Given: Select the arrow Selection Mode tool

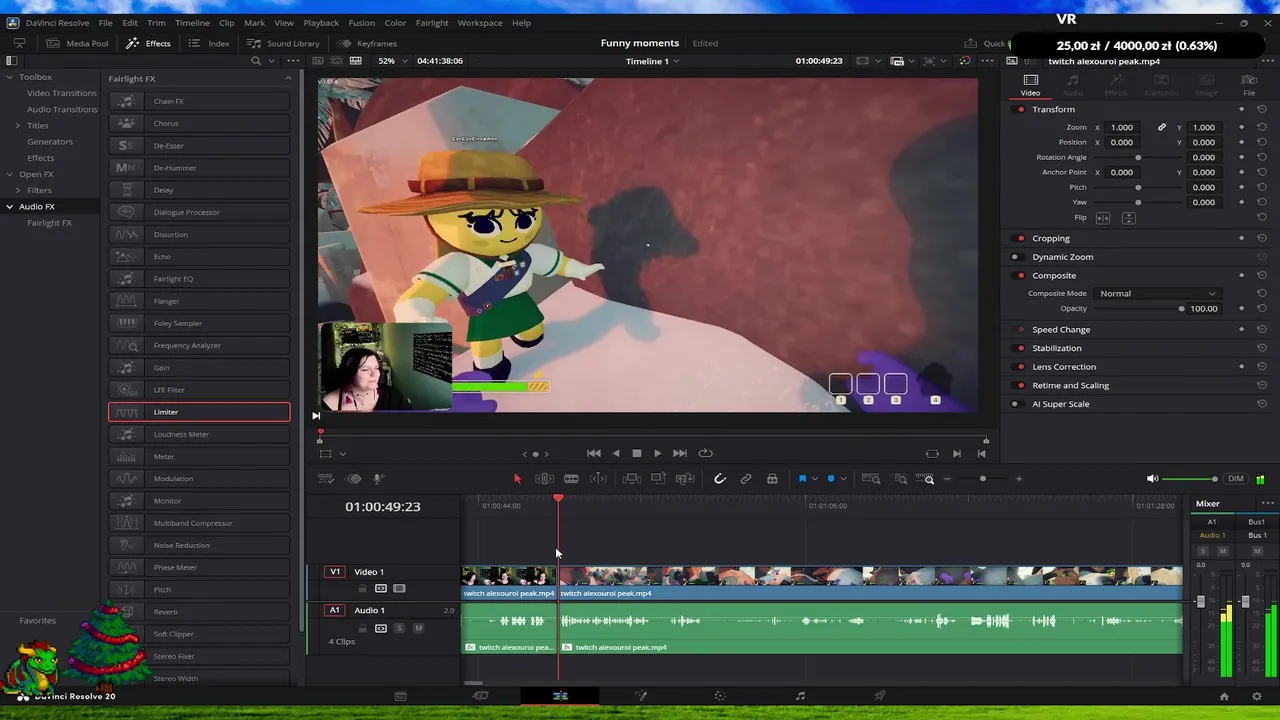Looking at the screenshot, I should click(x=517, y=479).
